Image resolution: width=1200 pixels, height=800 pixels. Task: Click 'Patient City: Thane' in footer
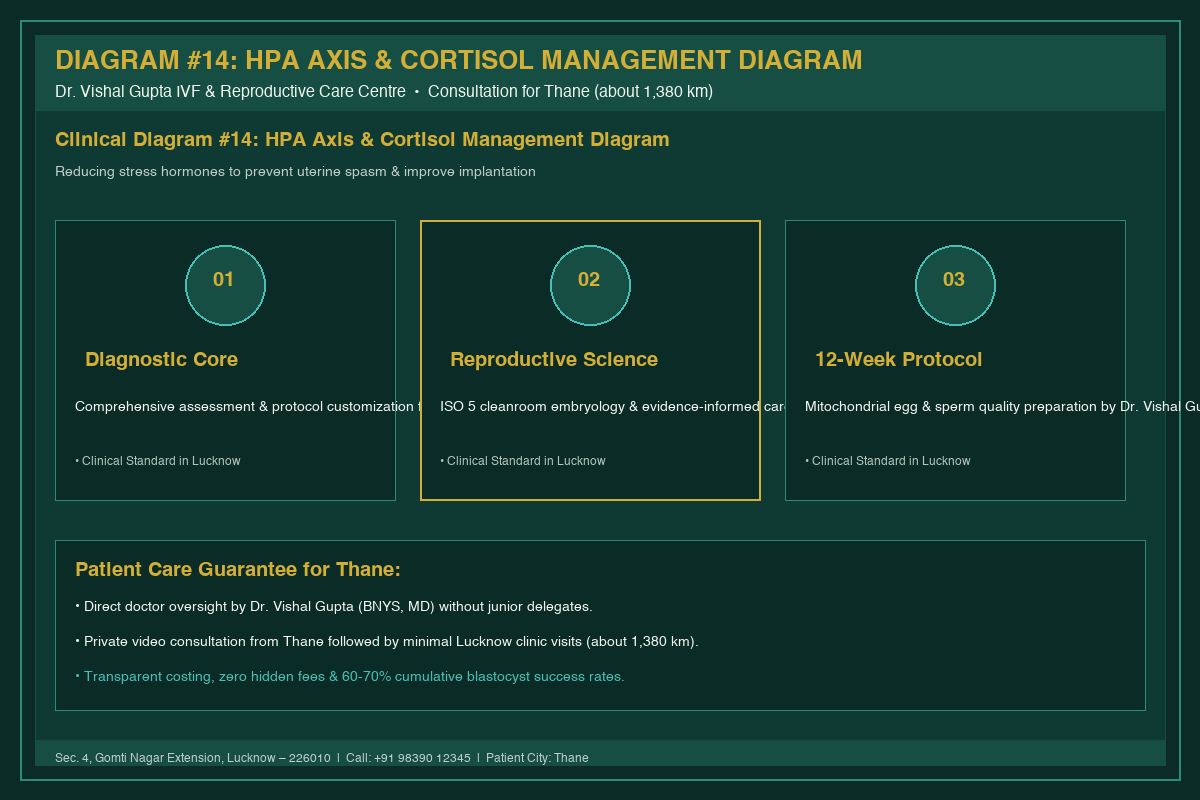537,758
